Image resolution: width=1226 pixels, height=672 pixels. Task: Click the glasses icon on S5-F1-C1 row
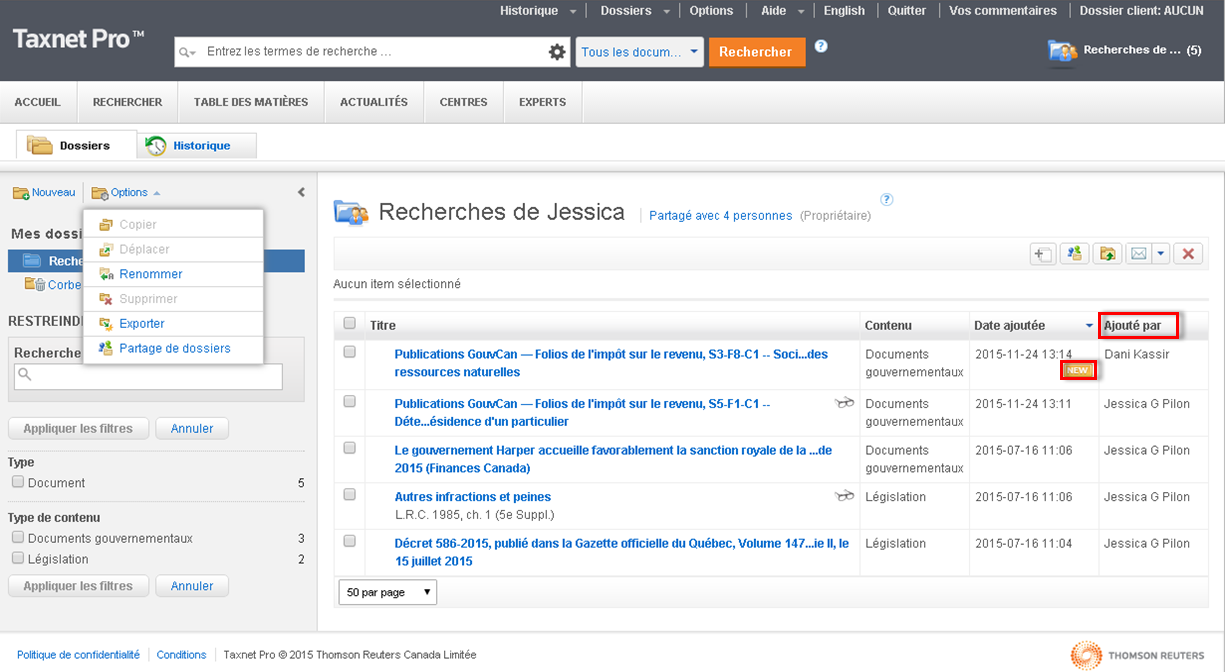click(845, 403)
